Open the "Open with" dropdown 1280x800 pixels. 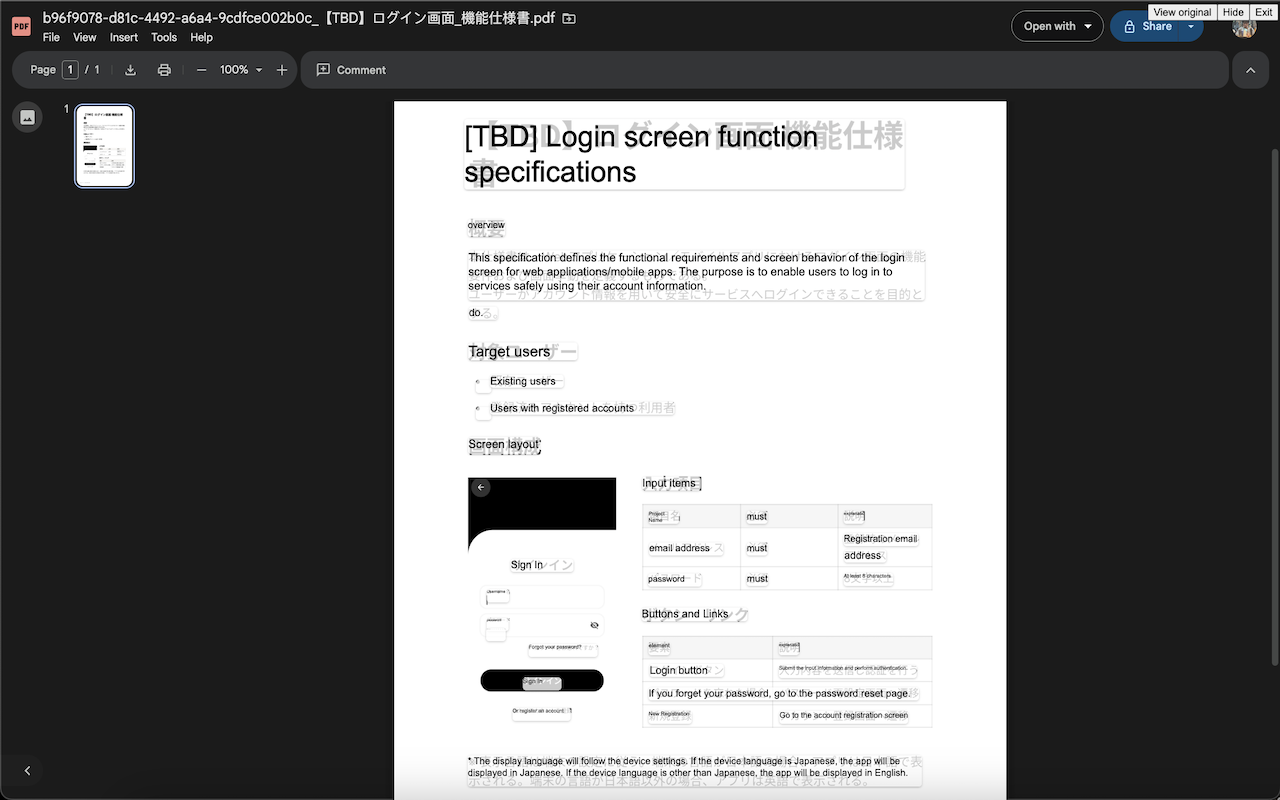(1057, 26)
